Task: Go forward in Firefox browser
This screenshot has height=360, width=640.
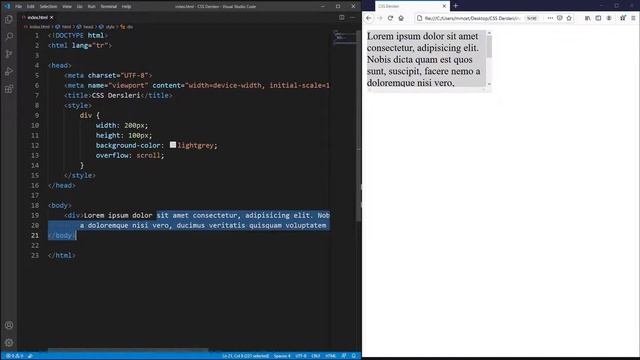Action: click(380, 18)
